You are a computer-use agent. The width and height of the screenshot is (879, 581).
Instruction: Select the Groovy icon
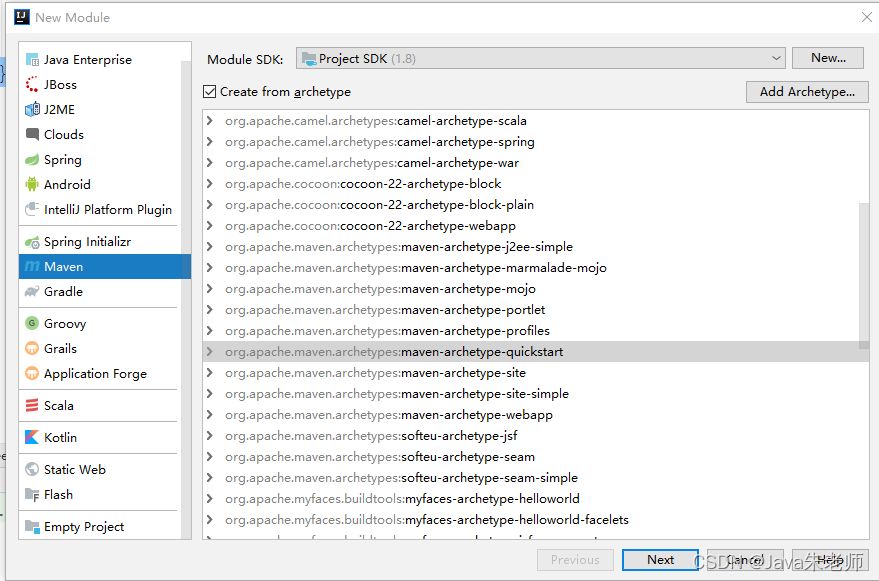(x=32, y=324)
